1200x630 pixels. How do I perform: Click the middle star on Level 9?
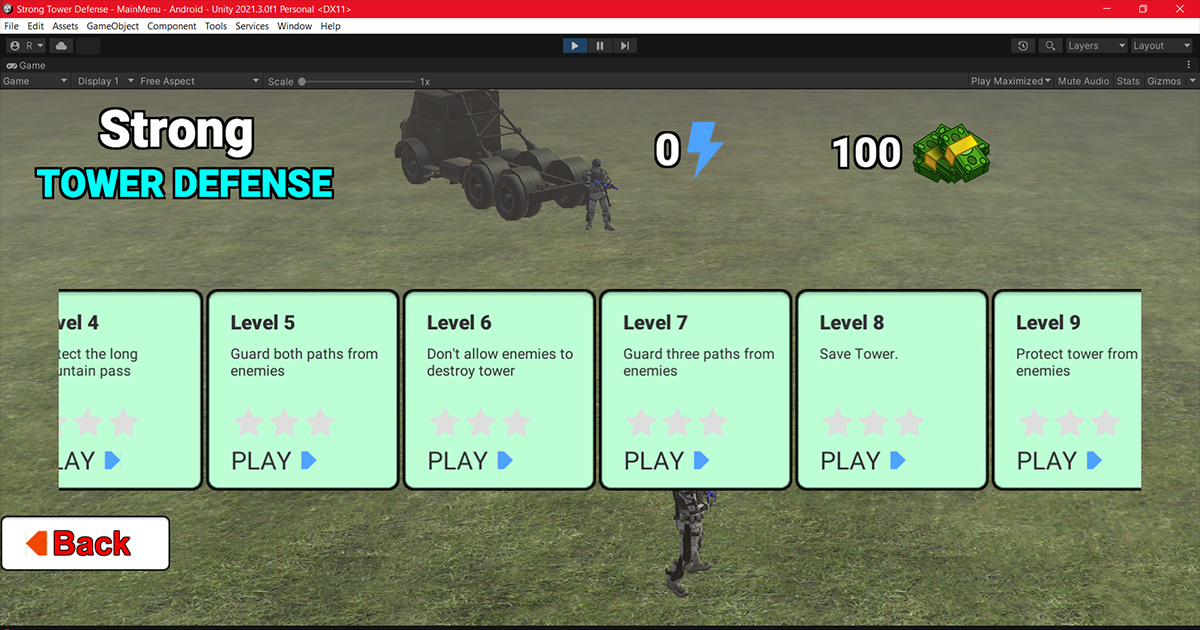point(1070,422)
